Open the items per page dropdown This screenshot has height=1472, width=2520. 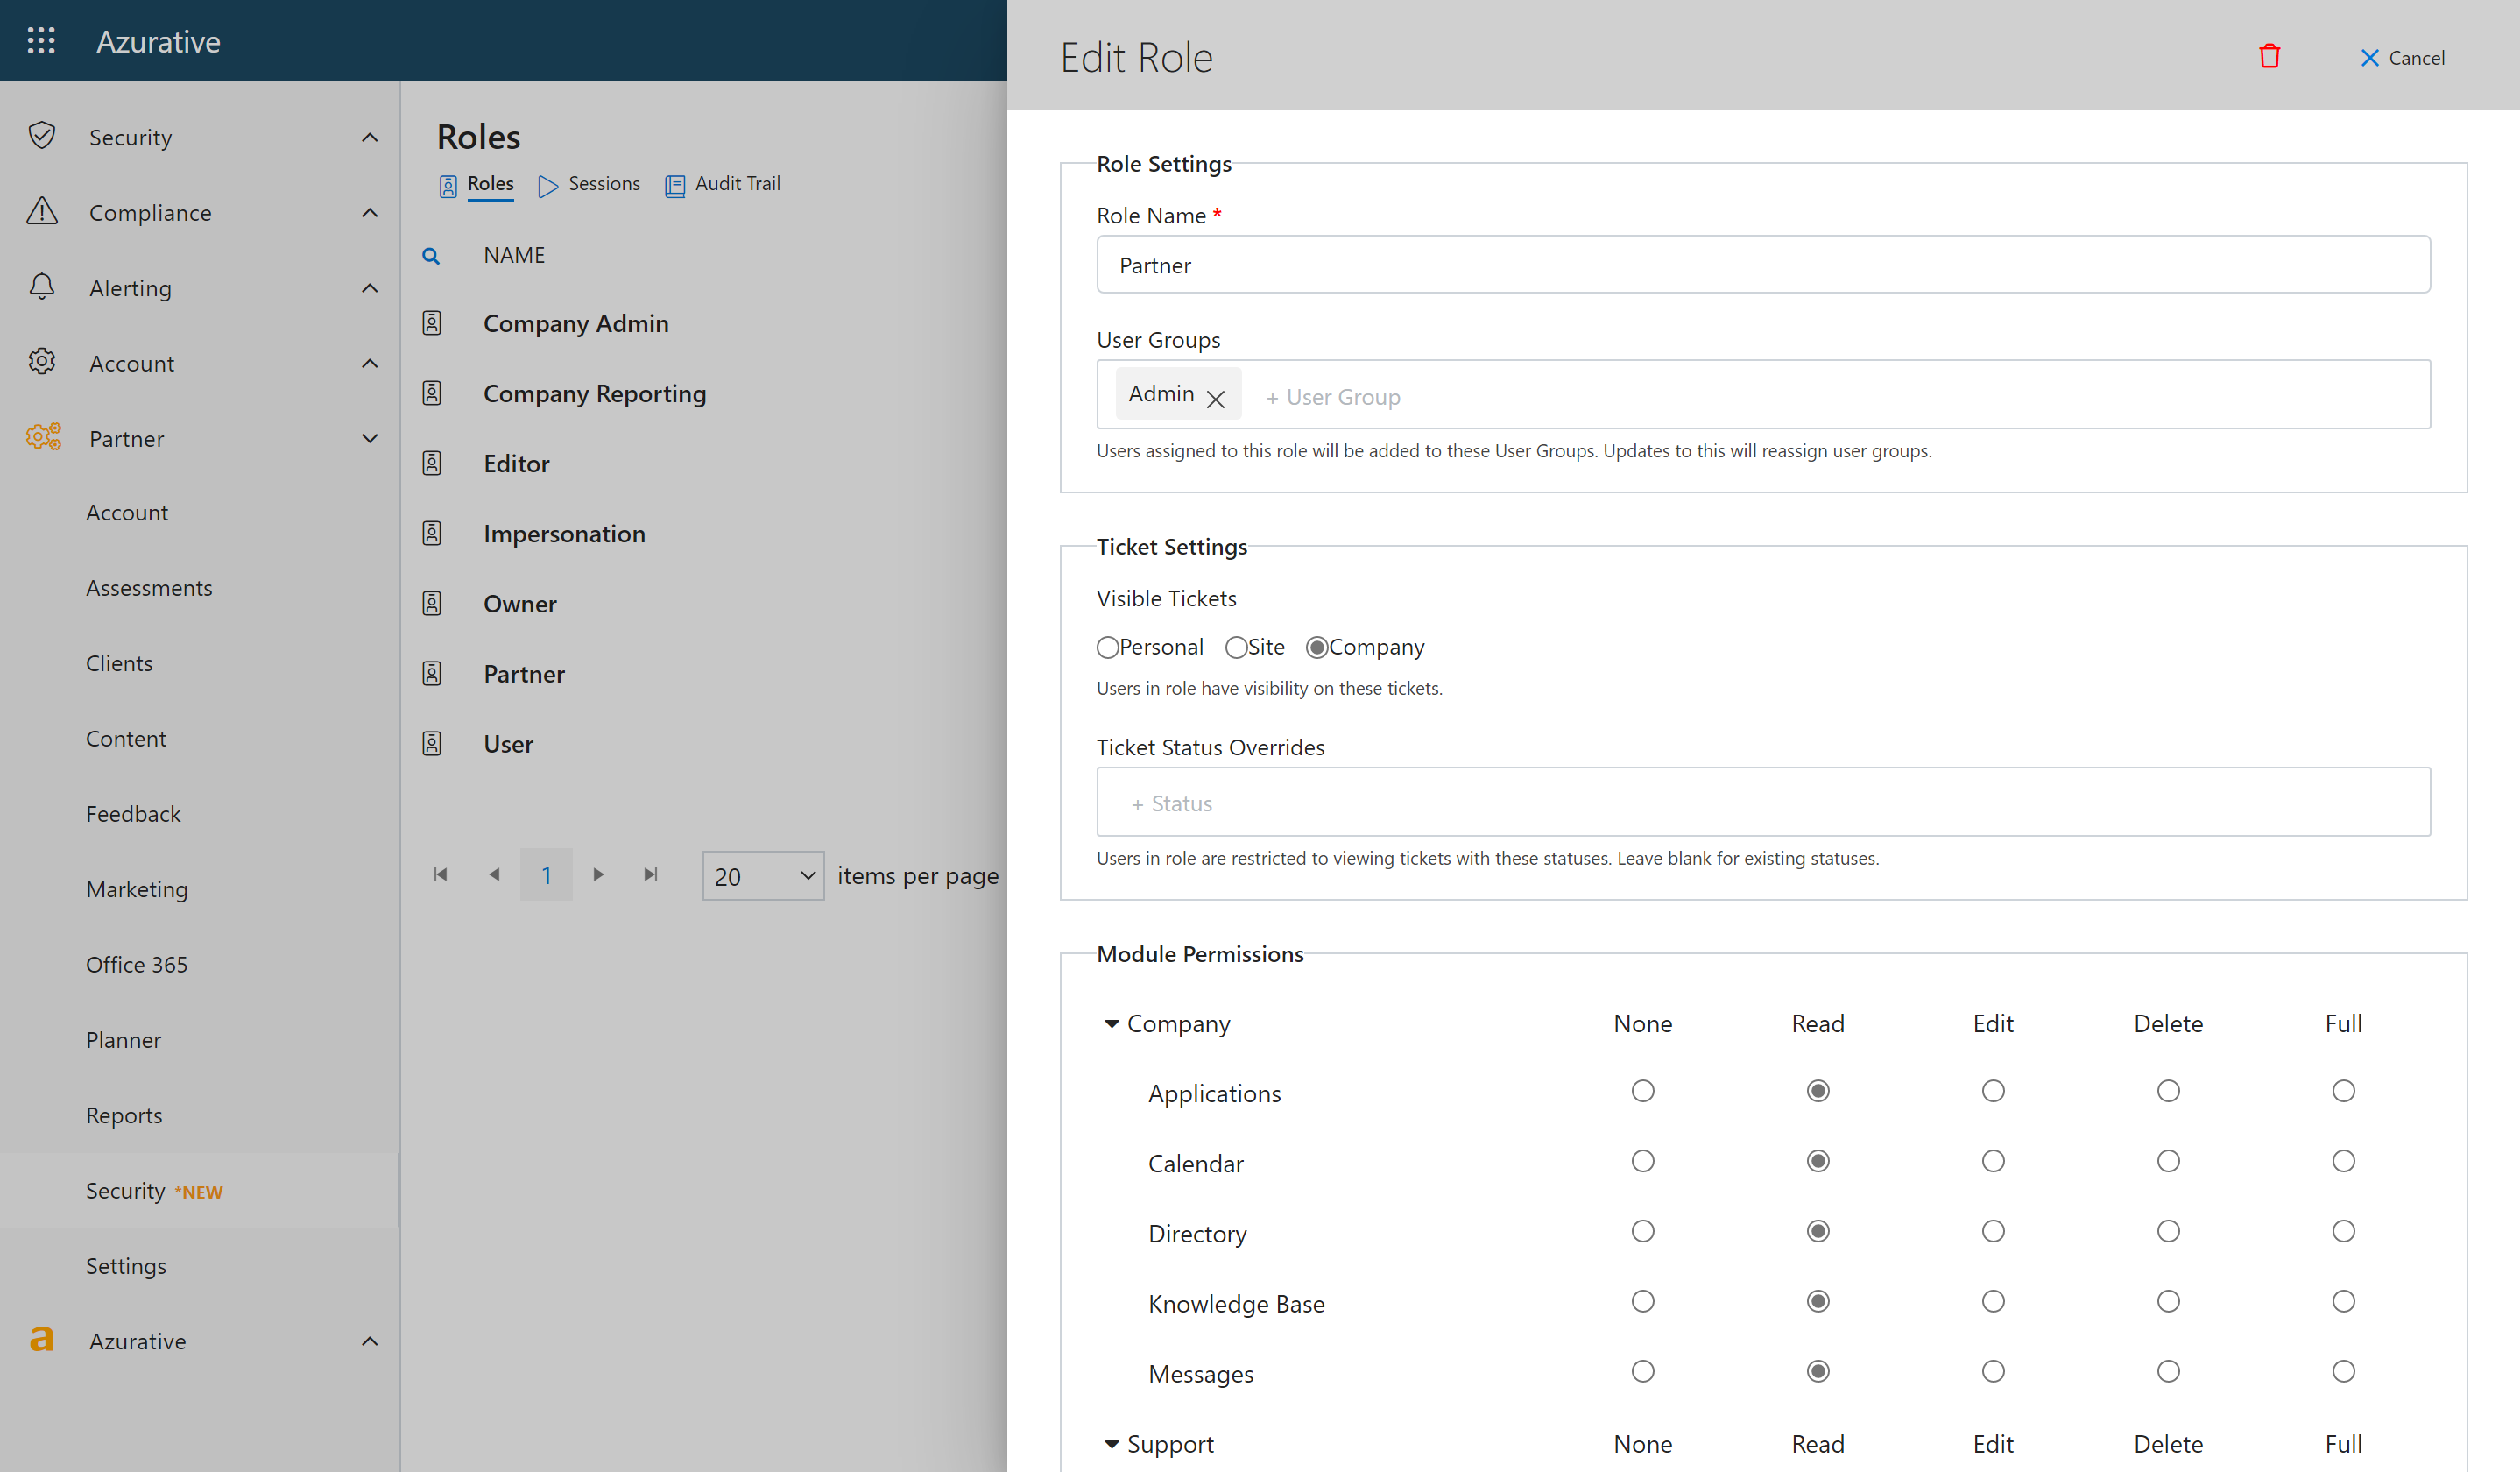(763, 876)
